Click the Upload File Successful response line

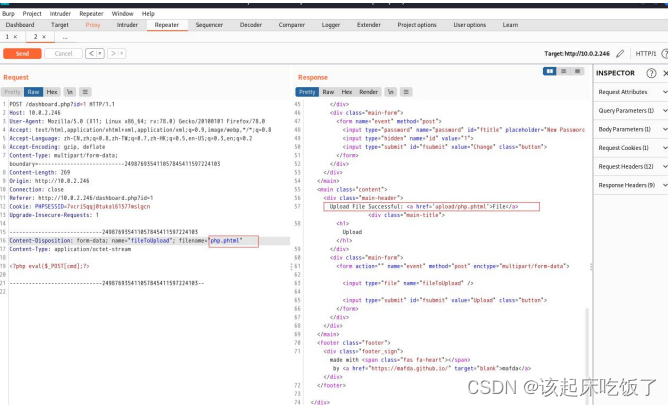coord(424,206)
